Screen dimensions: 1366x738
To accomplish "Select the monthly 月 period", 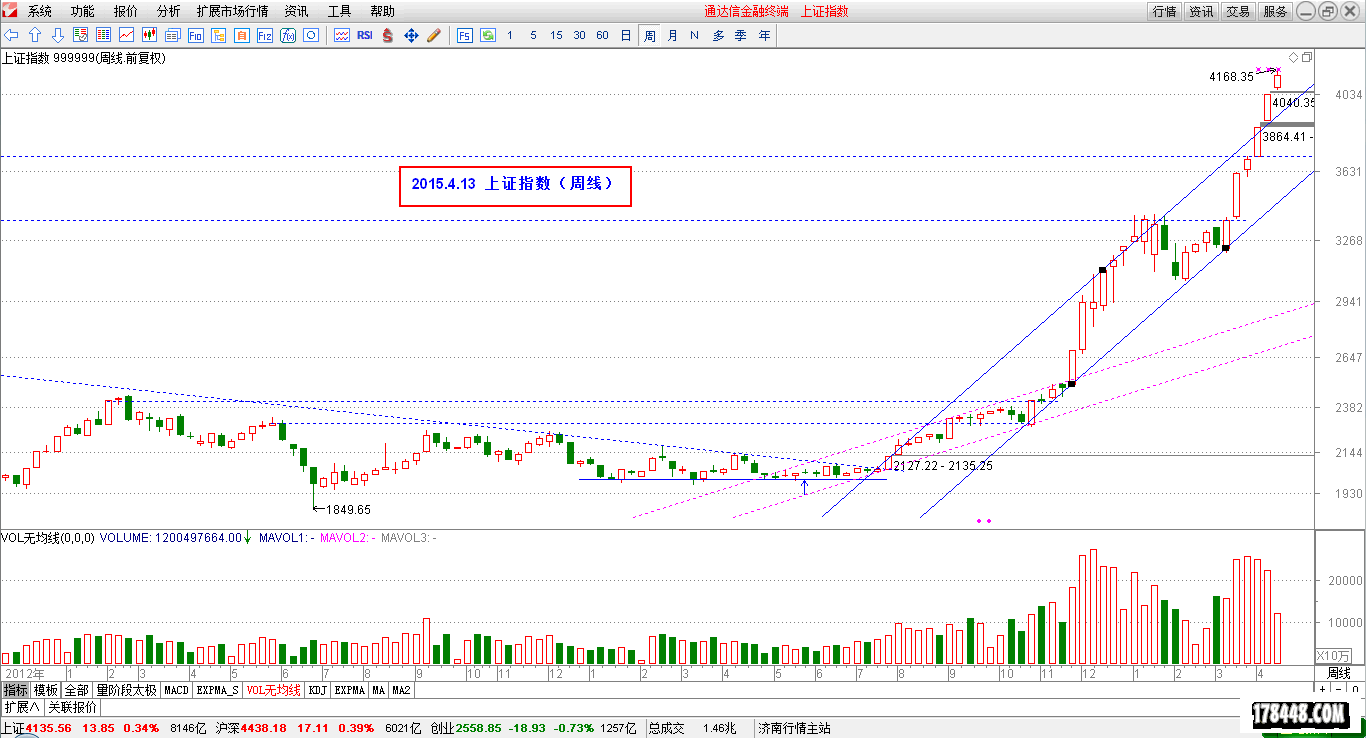I will click(672, 35).
